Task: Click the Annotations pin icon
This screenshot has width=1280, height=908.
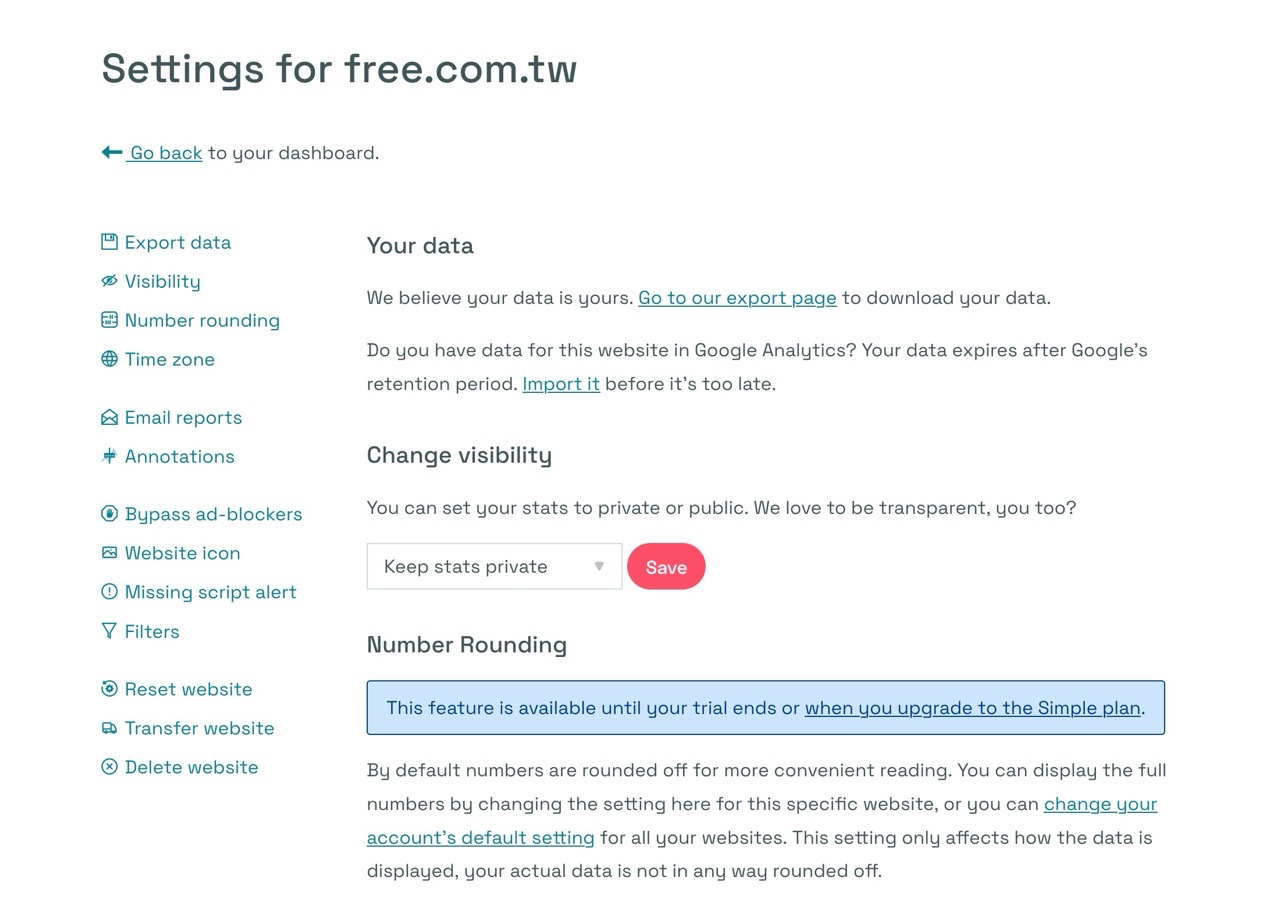Action: [109, 456]
